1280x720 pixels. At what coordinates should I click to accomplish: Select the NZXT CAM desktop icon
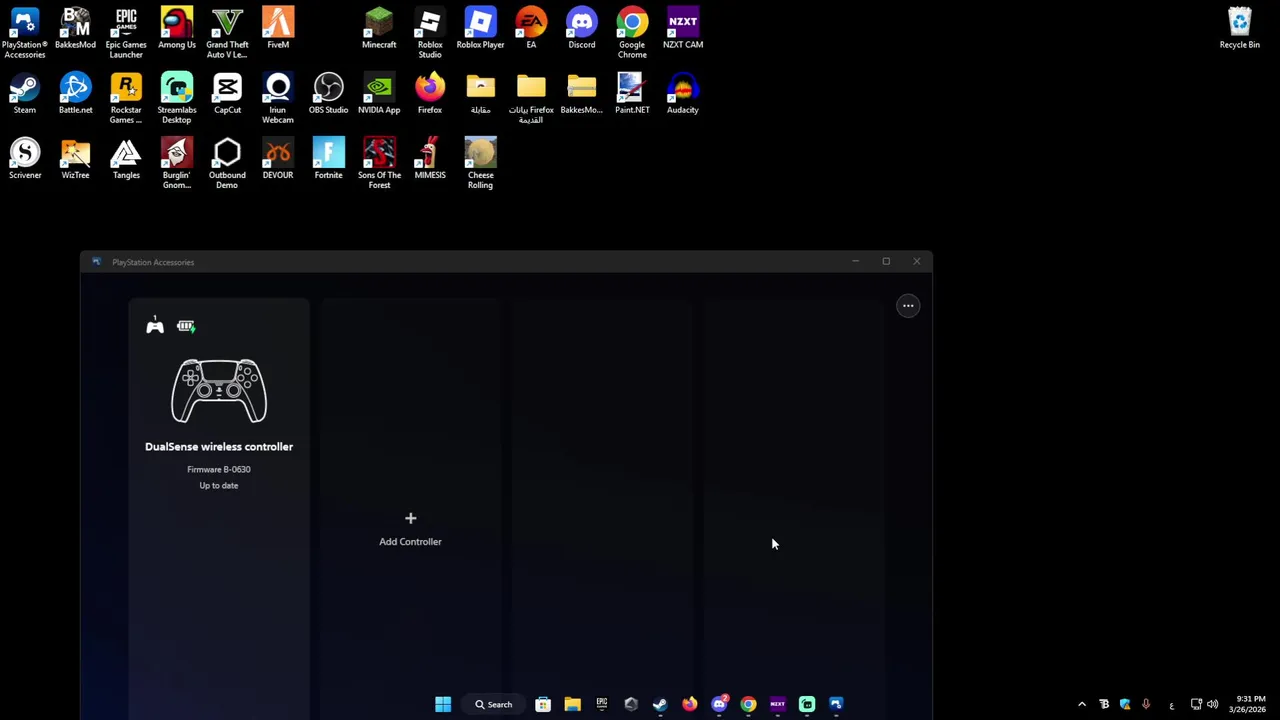(x=683, y=28)
